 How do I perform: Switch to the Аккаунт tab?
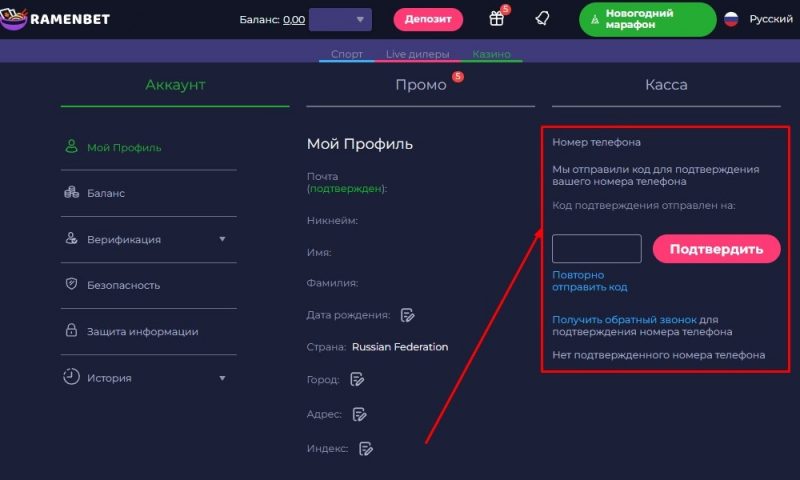175,85
